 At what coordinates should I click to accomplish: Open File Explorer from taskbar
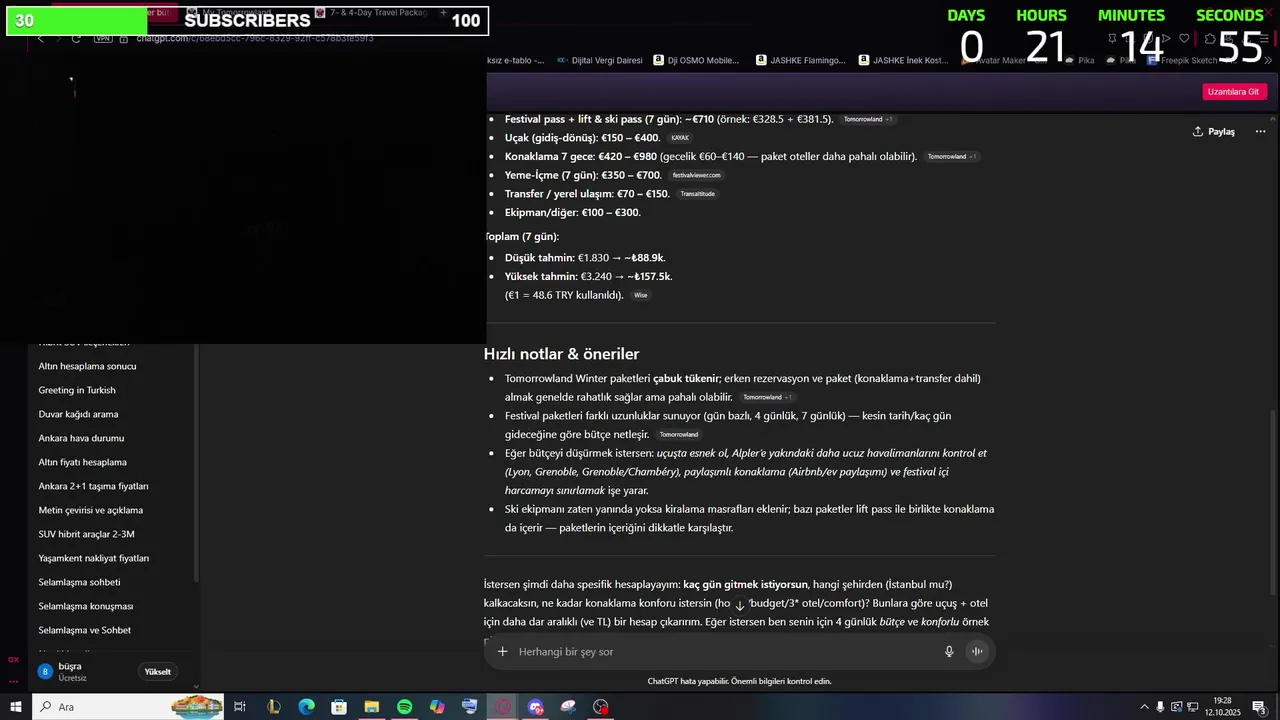pyautogui.click(x=371, y=707)
